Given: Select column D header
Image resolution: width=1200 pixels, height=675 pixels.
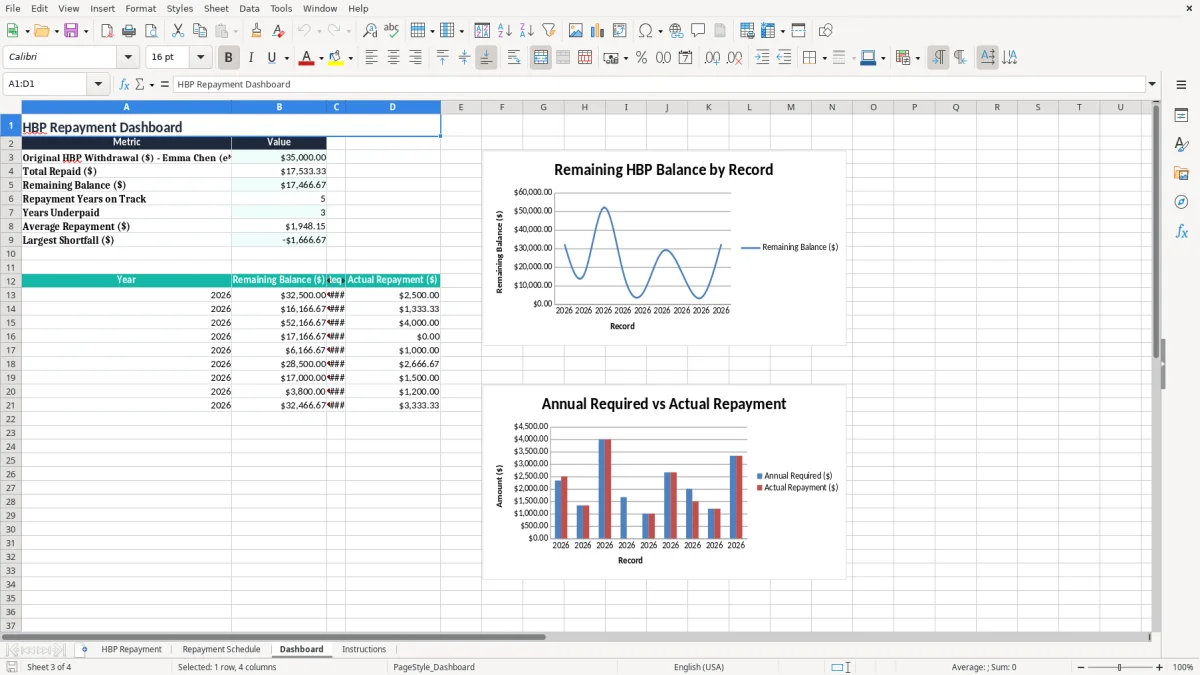Looking at the screenshot, I should (x=392, y=107).
